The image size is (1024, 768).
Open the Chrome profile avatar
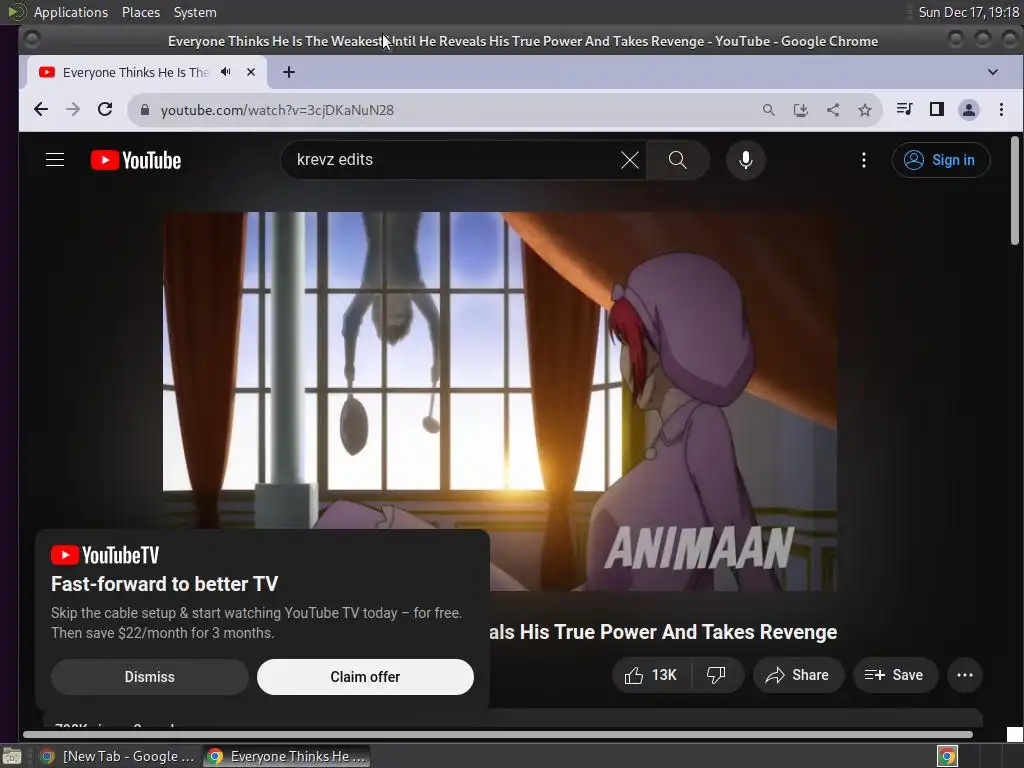coord(969,110)
